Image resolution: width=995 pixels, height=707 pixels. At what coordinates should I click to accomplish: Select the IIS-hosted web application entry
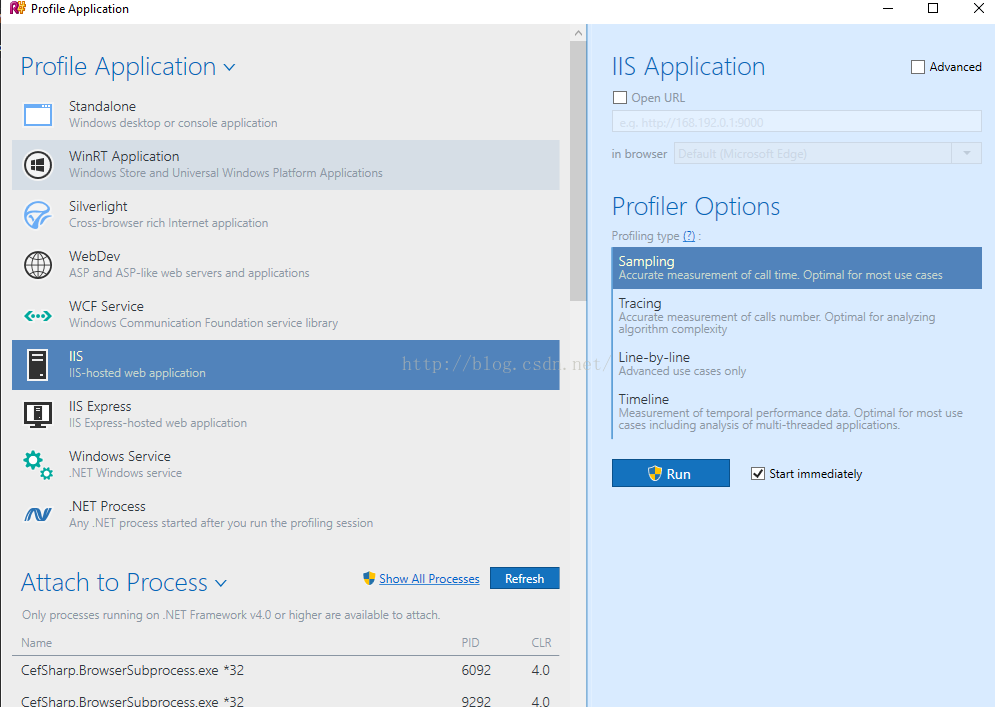tap(286, 365)
